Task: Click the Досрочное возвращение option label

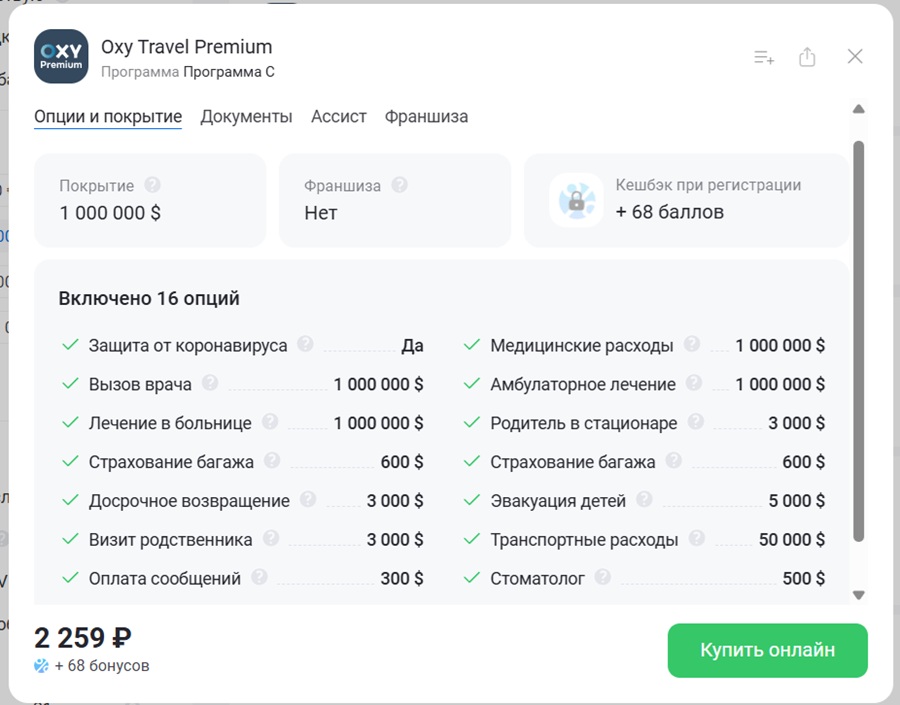Action: pyautogui.click(x=189, y=501)
